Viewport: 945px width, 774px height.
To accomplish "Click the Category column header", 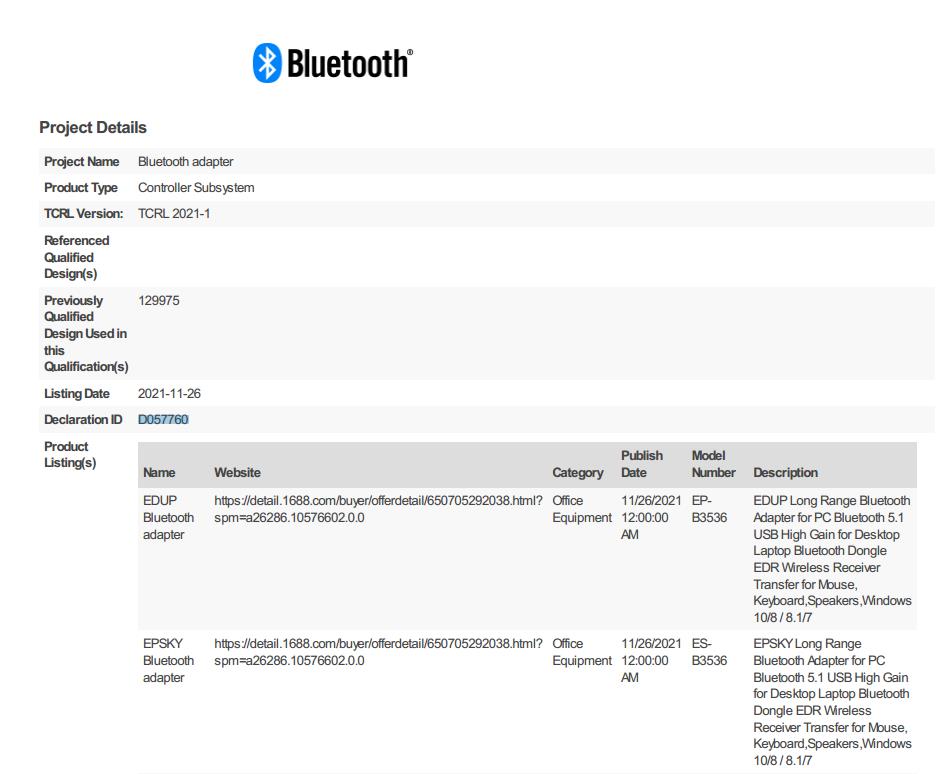I will (578, 472).
